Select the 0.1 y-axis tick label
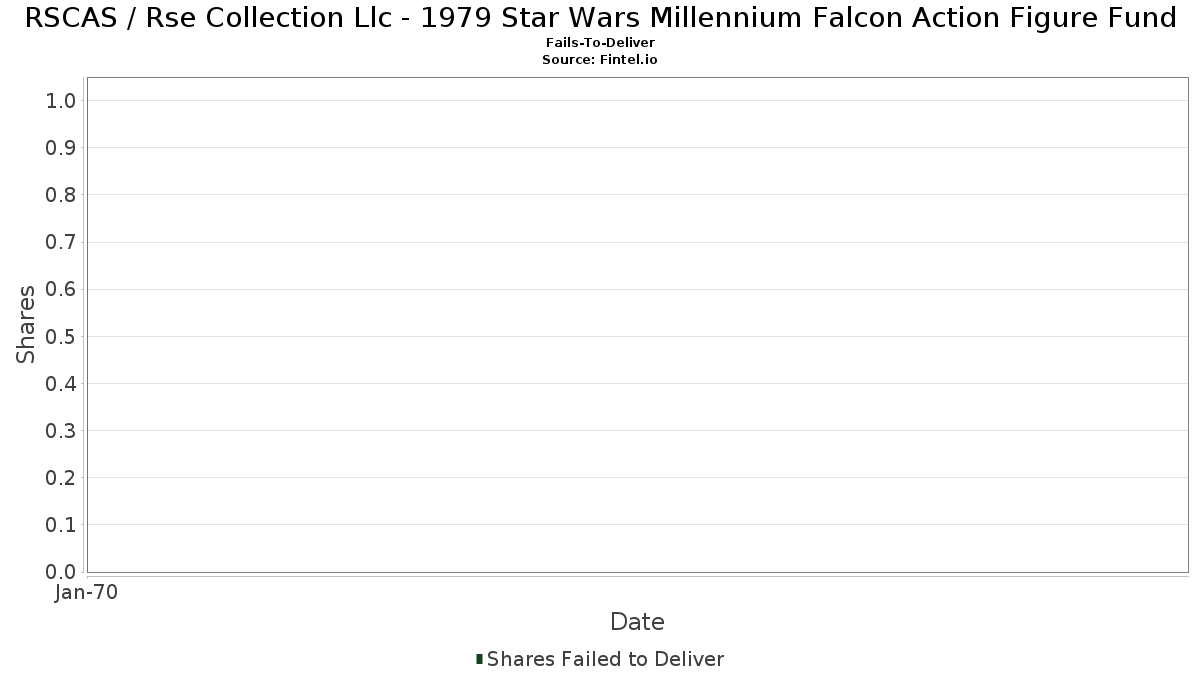The height and width of the screenshot is (675, 1200). click(x=61, y=525)
